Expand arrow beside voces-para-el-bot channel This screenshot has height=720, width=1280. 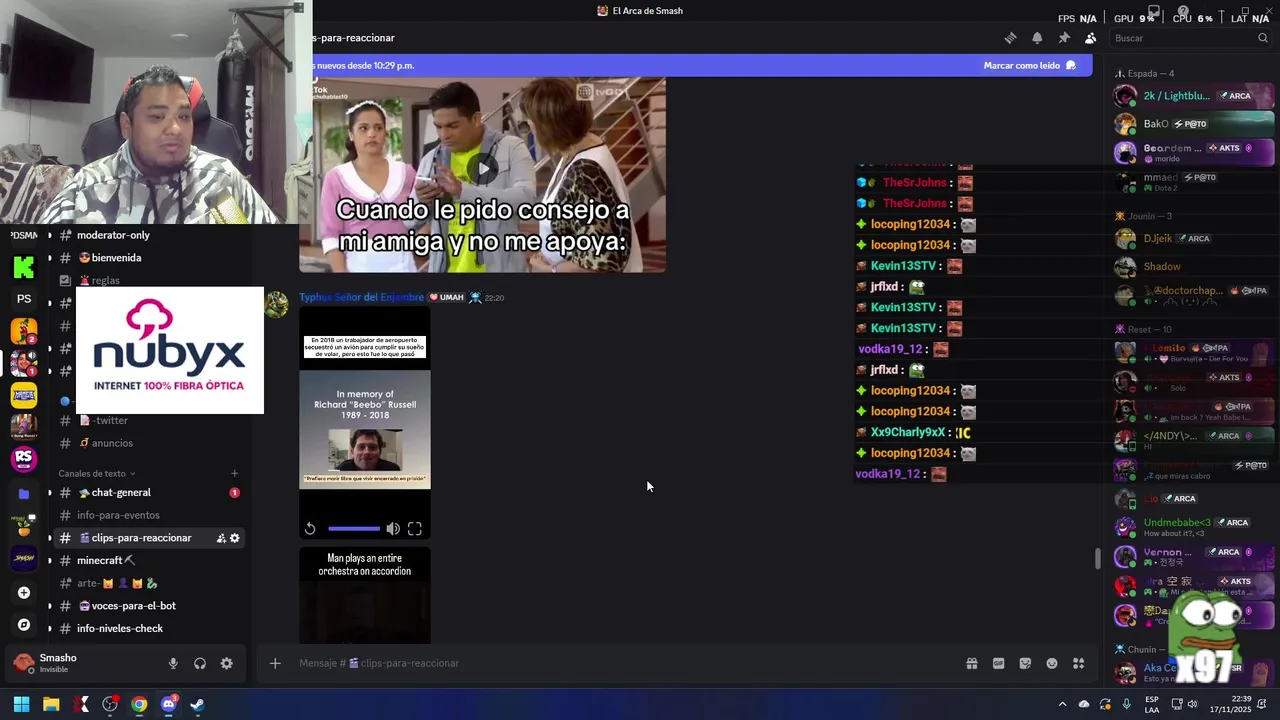coord(49,605)
